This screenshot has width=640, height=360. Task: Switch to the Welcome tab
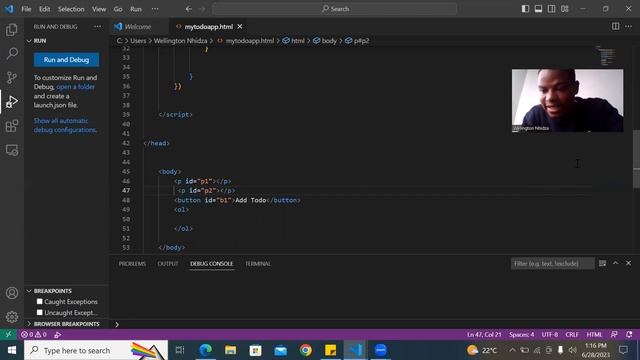138,27
